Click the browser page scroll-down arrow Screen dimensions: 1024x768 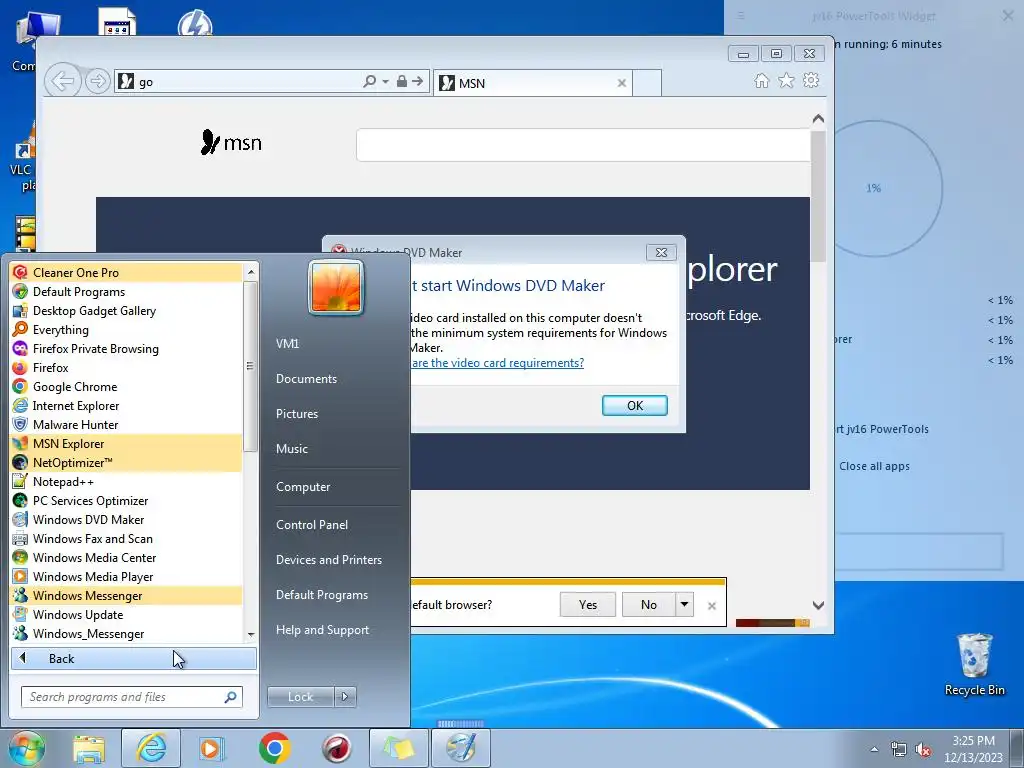(x=818, y=605)
